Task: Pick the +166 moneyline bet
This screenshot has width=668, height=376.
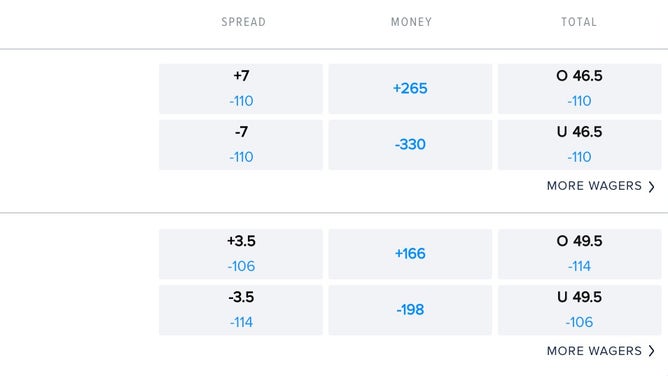Action: (410, 254)
